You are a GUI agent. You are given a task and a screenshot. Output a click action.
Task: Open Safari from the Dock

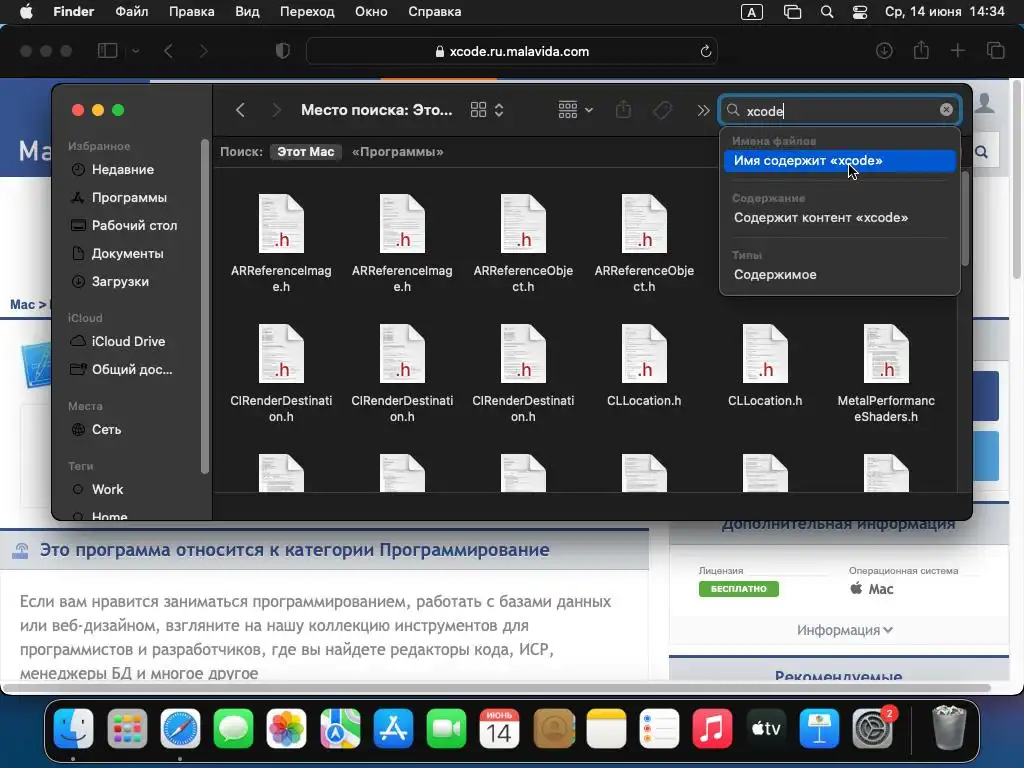[180, 728]
